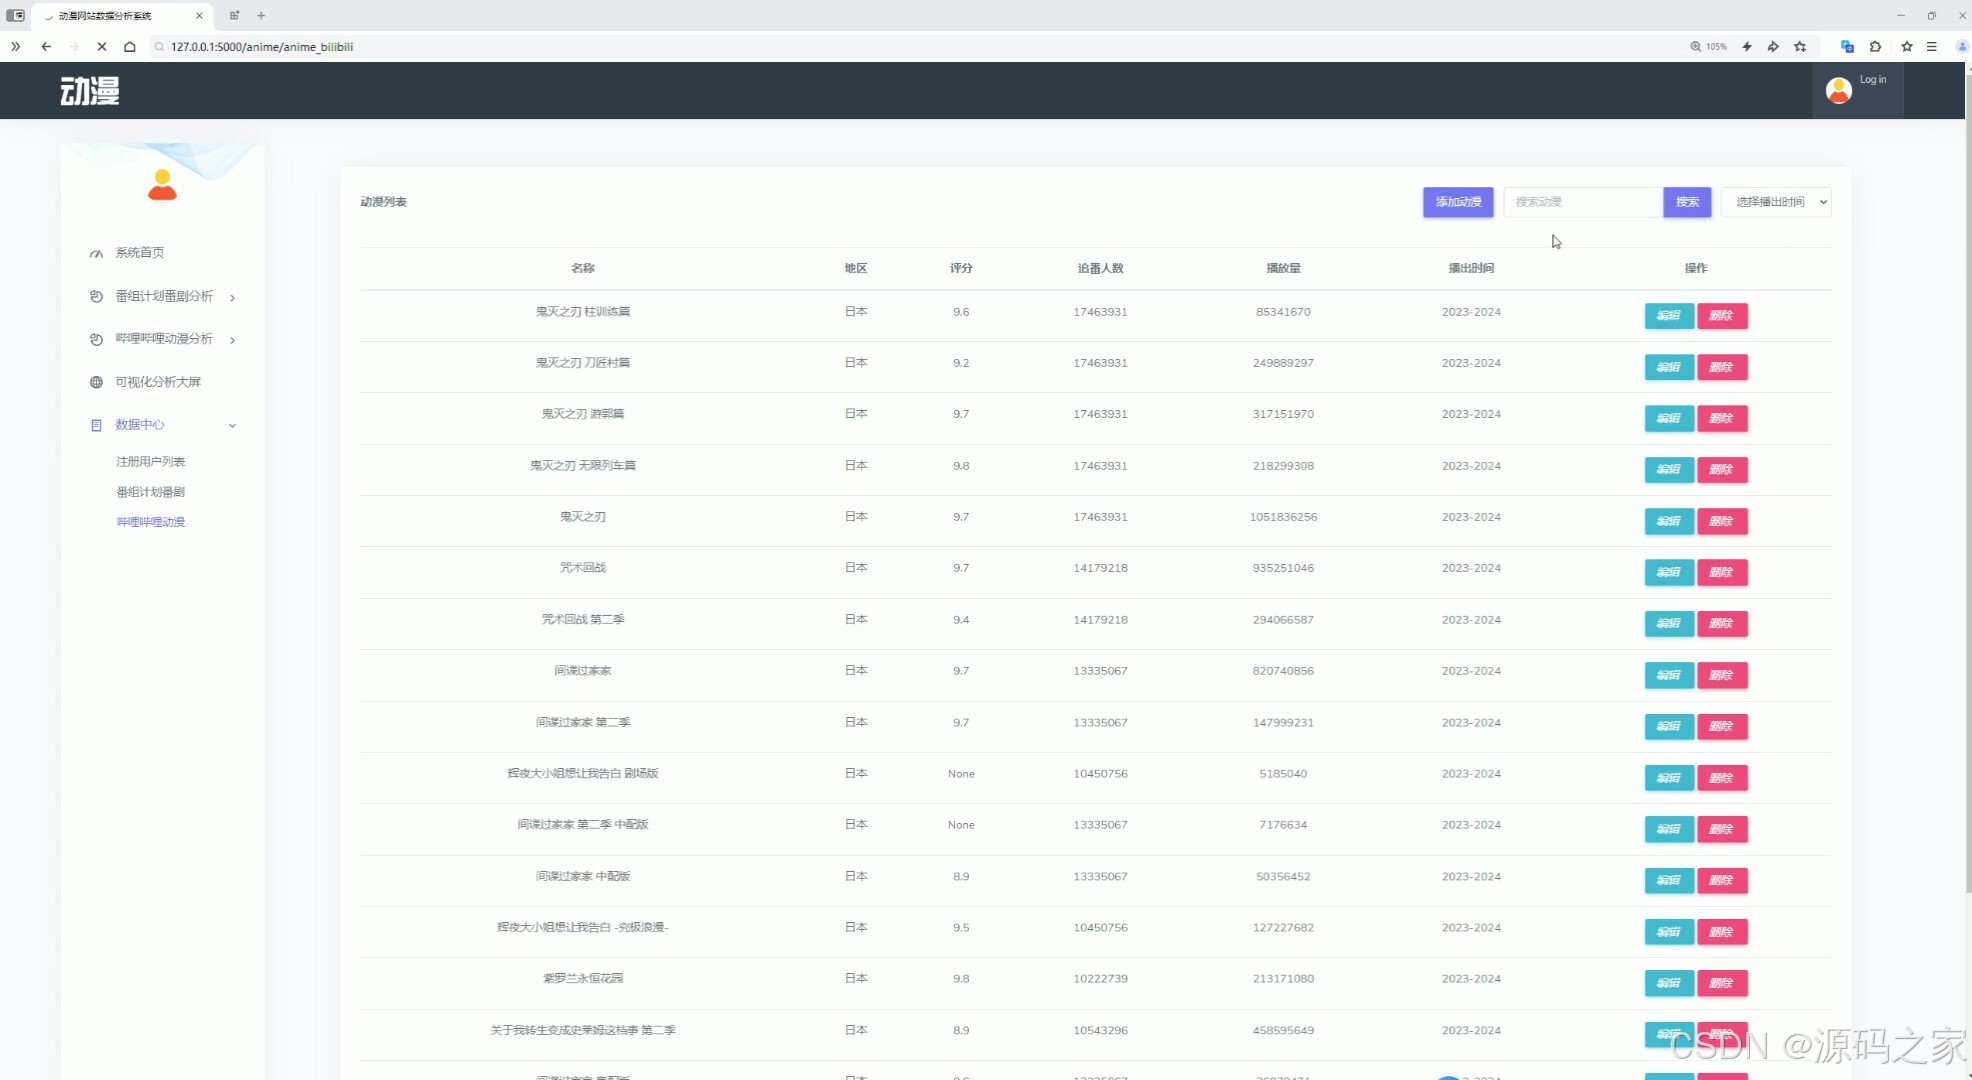Click the globe icon beside 可视化分析大屏
The image size is (1972, 1080).
[x=96, y=382]
